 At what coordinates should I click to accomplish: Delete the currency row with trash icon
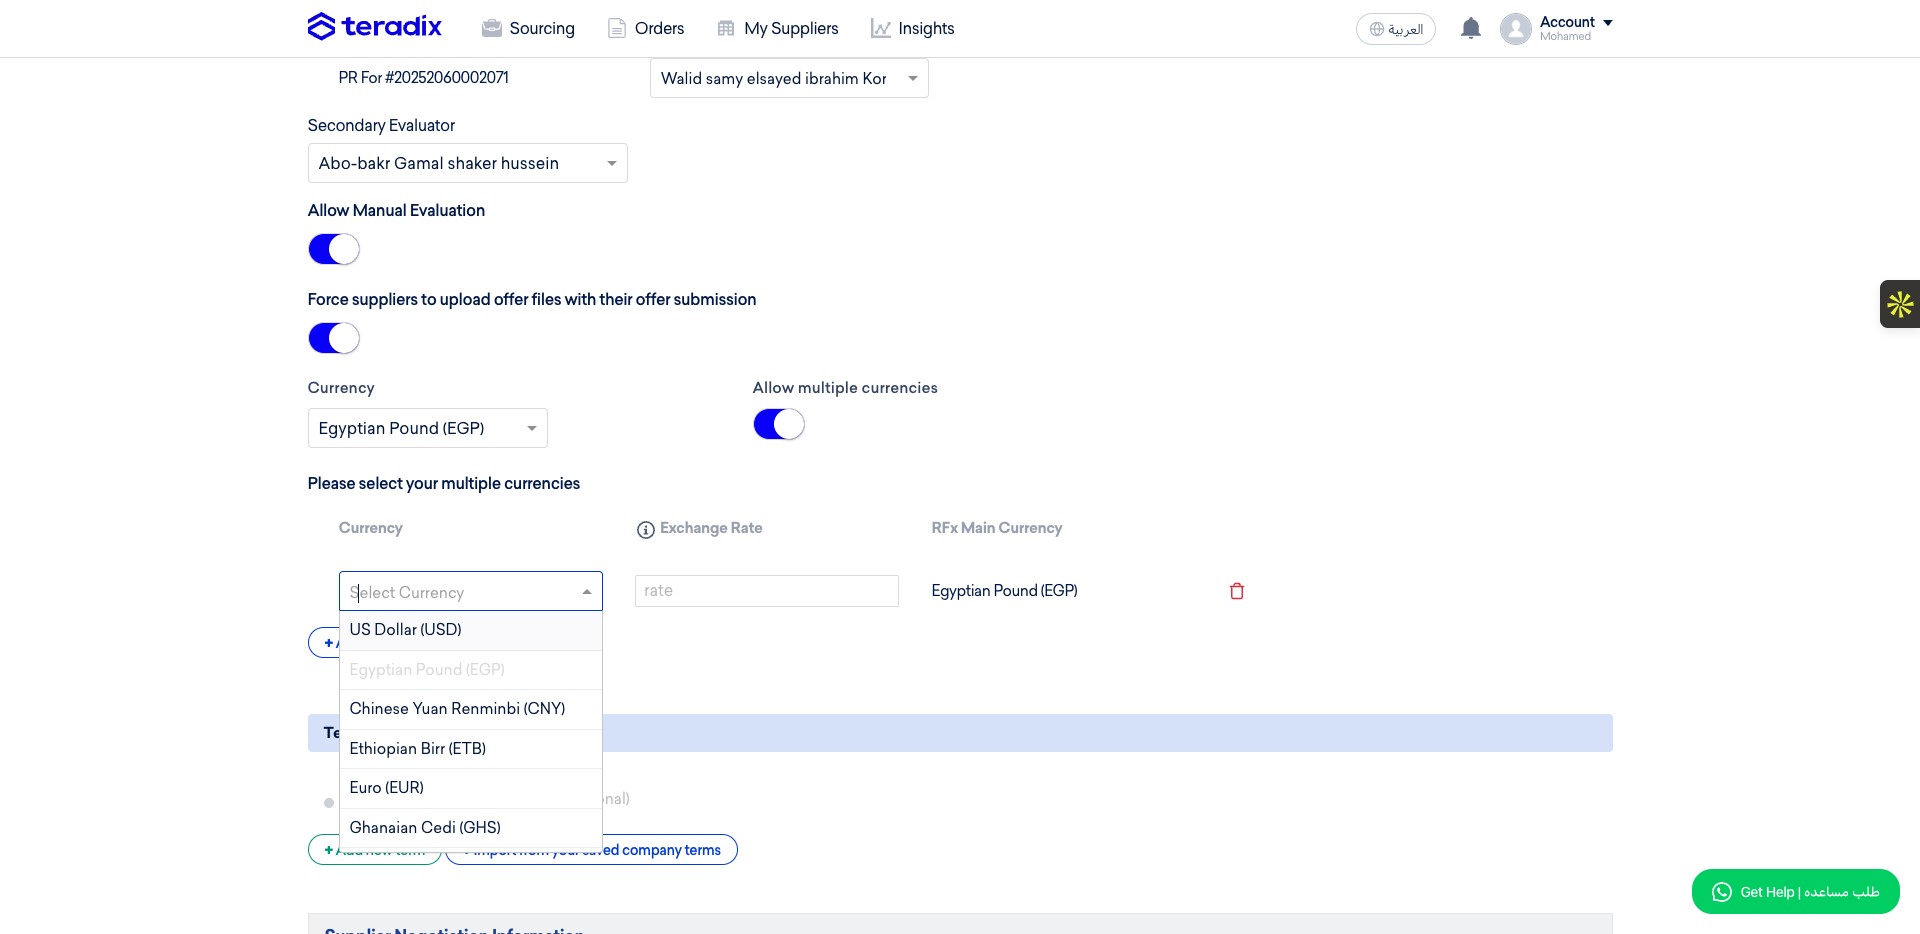click(1237, 591)
